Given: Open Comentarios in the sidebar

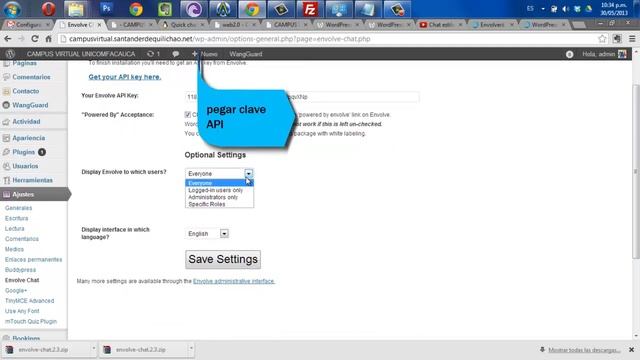Looking at the screenshot, I should (x=31, y=77).
